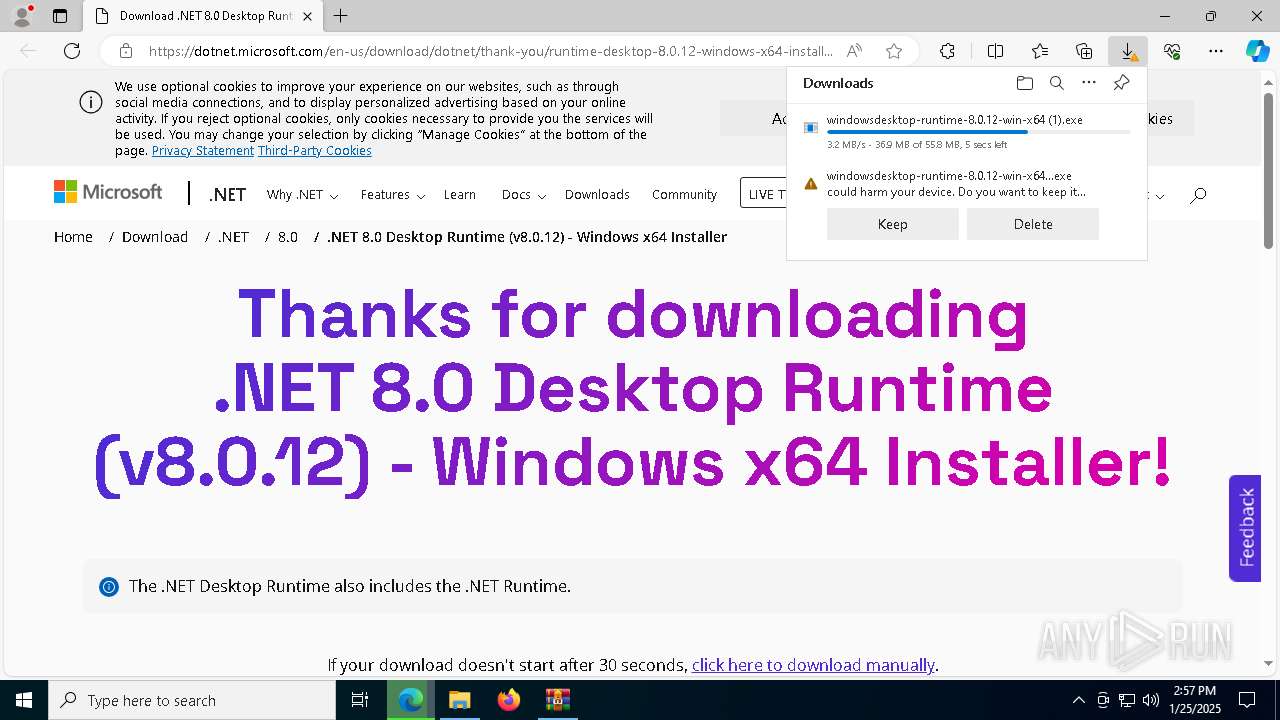1280x720 pixels.
Task: Open a new browser tab
Action: [341, 16]
